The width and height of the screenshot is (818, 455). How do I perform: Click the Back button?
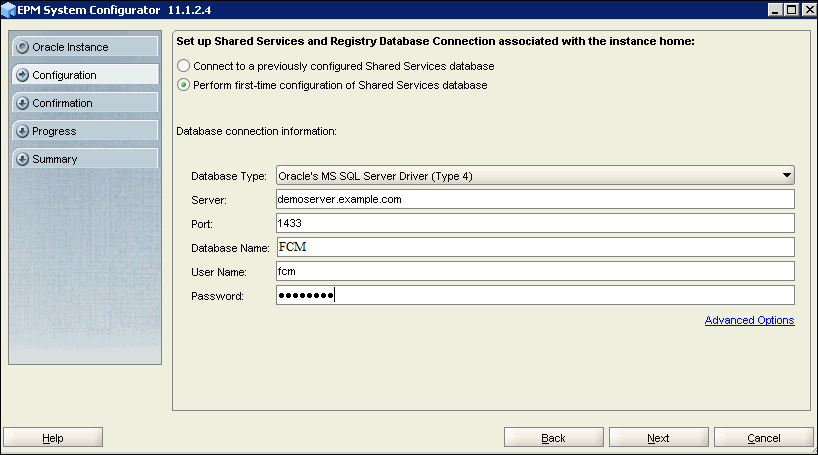[554, 438]
